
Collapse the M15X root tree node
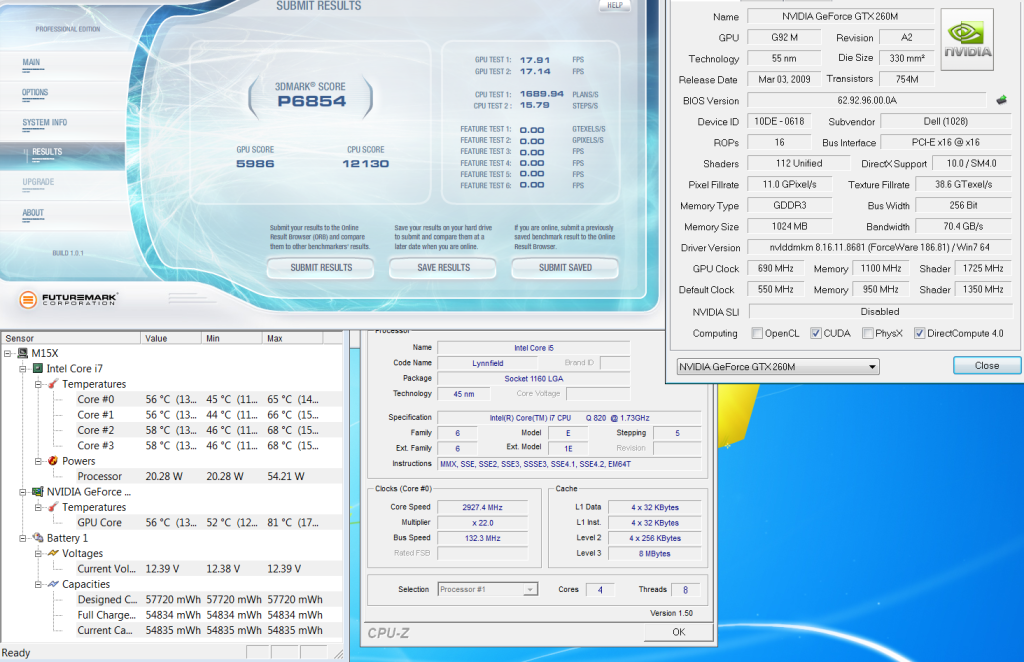(8, 353)
